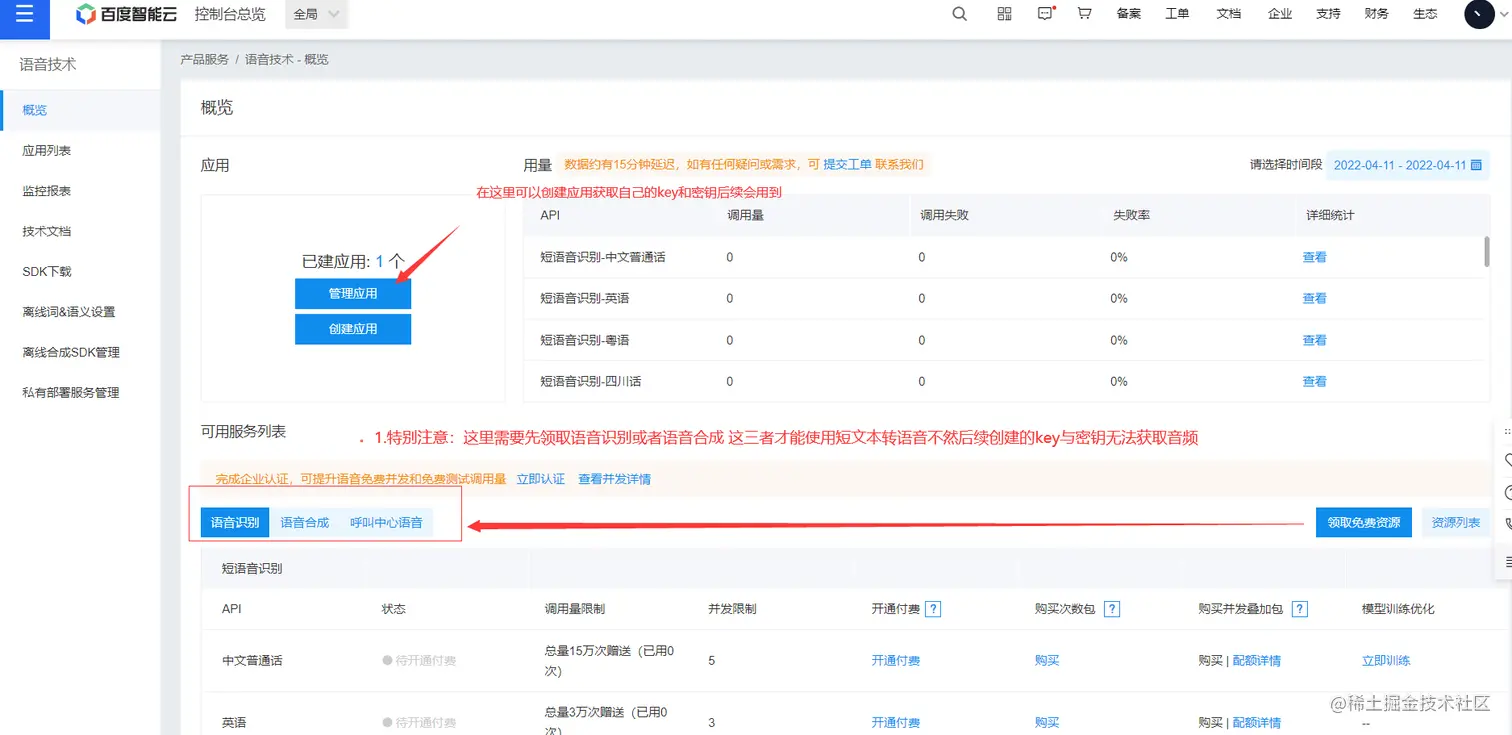This screenshot has height=735, width=1512.
Task: Click 开通付费 for 英语
Action: 896,722
